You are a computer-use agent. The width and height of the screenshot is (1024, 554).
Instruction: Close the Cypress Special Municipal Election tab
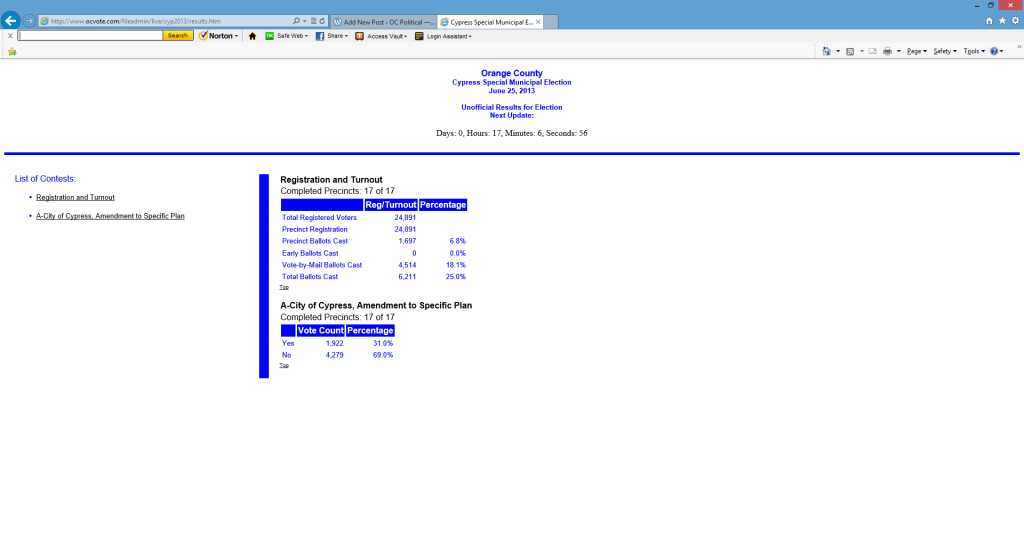(538, 22)
